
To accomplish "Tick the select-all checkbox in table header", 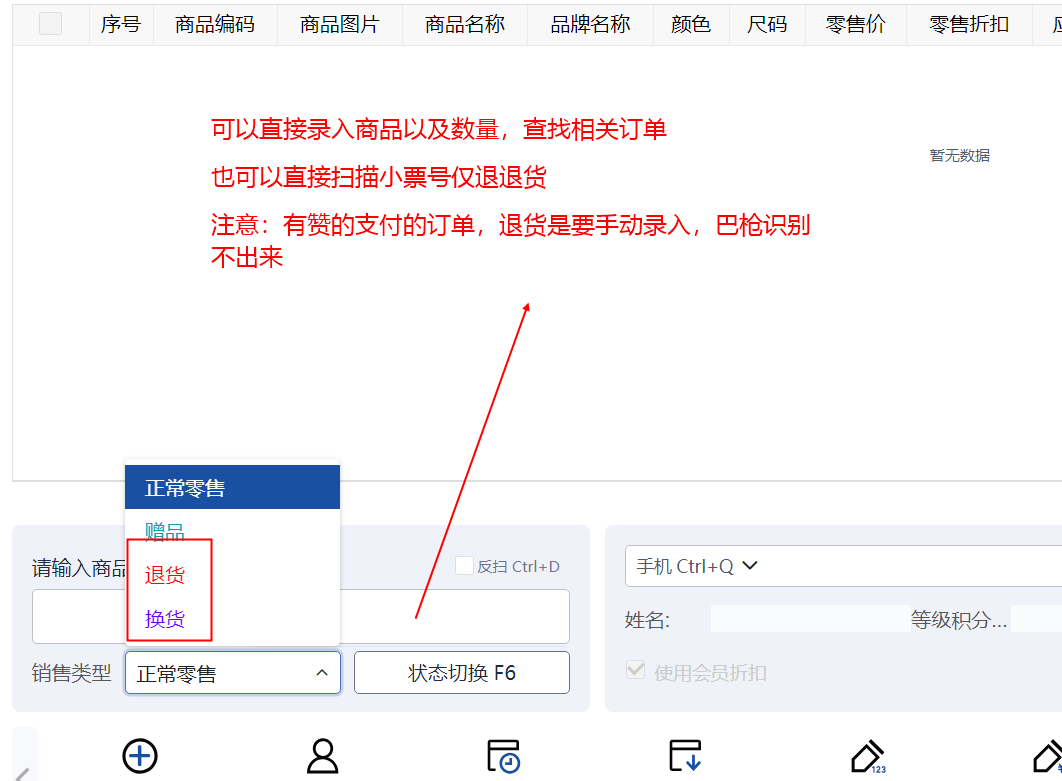I will (50, 25).
